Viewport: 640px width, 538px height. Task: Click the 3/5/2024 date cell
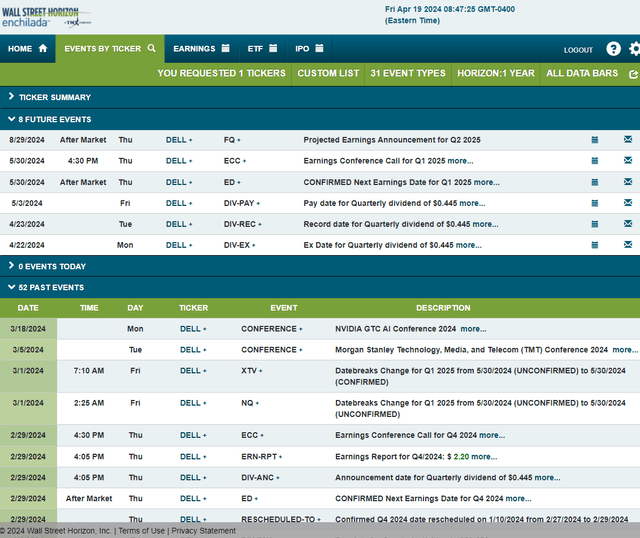point(28,350)
